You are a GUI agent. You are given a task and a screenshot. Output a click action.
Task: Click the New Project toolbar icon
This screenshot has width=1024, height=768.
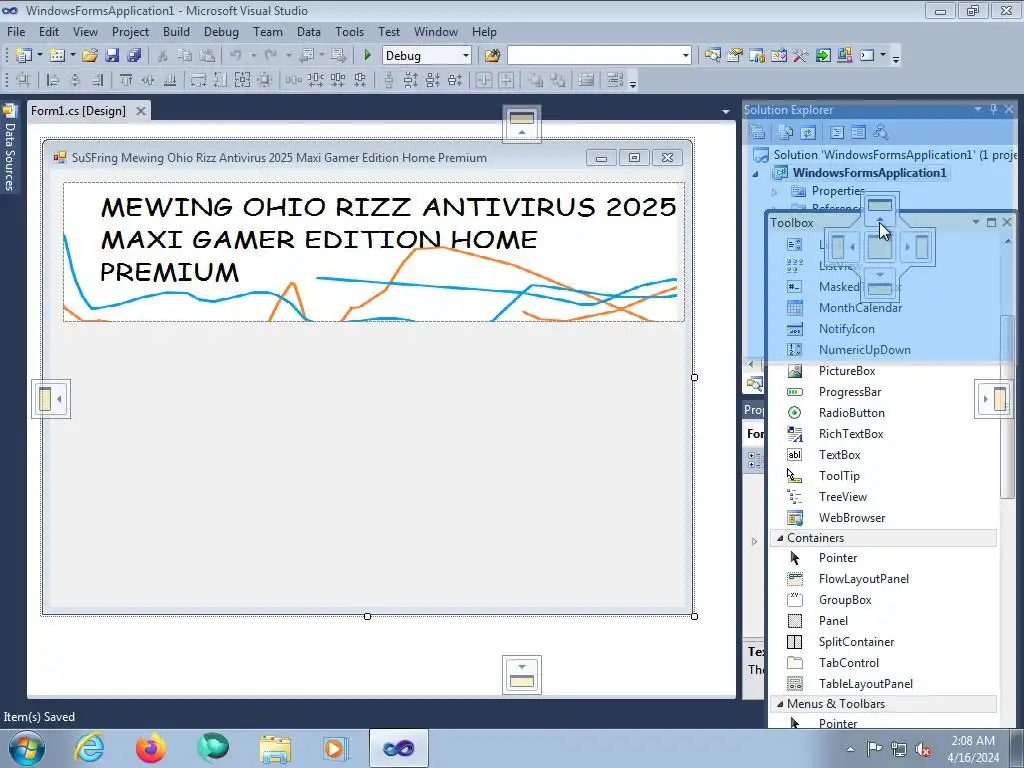(24, 56)
